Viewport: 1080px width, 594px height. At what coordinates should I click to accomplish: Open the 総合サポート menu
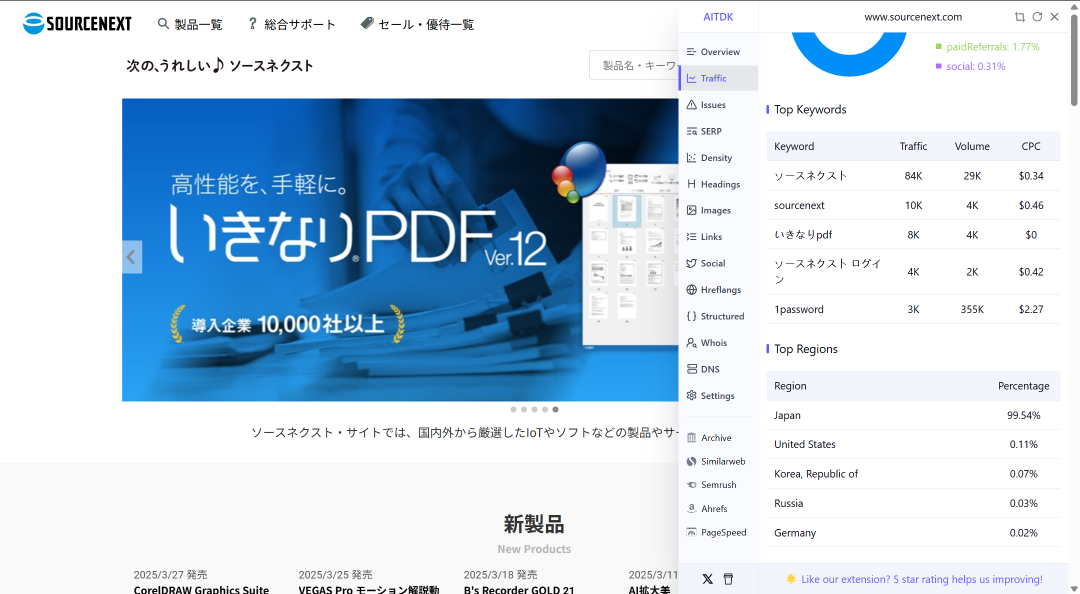click(300, 25)
